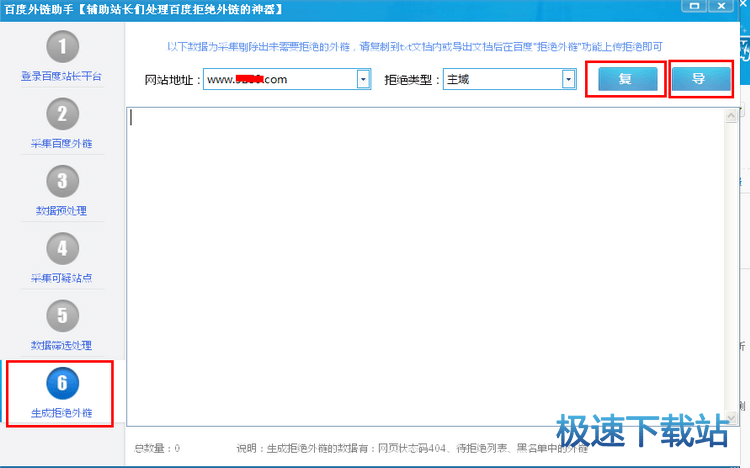Click the 拒绝类型： label
Screen dimensions: 750x468
point(412,80)
